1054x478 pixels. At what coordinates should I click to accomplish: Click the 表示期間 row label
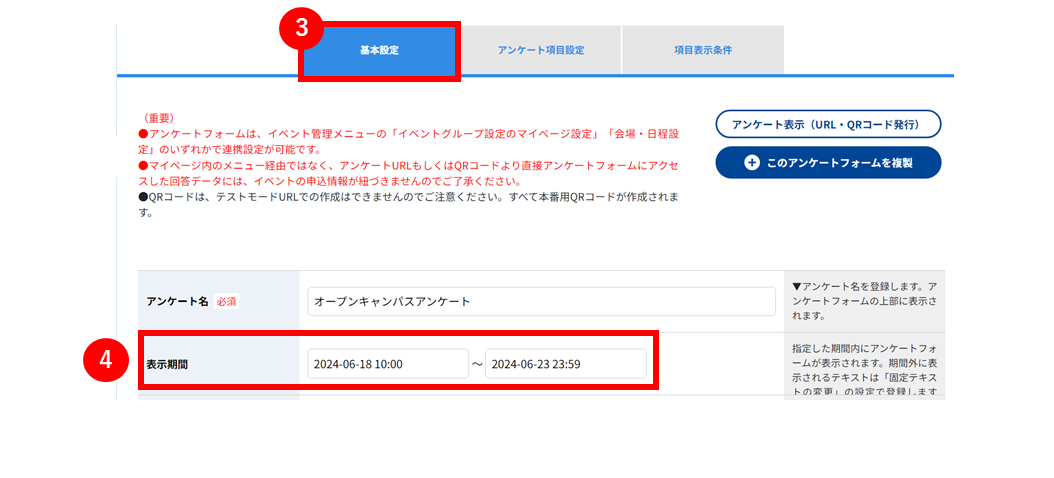pyautogui.click(x=167, y=364)
